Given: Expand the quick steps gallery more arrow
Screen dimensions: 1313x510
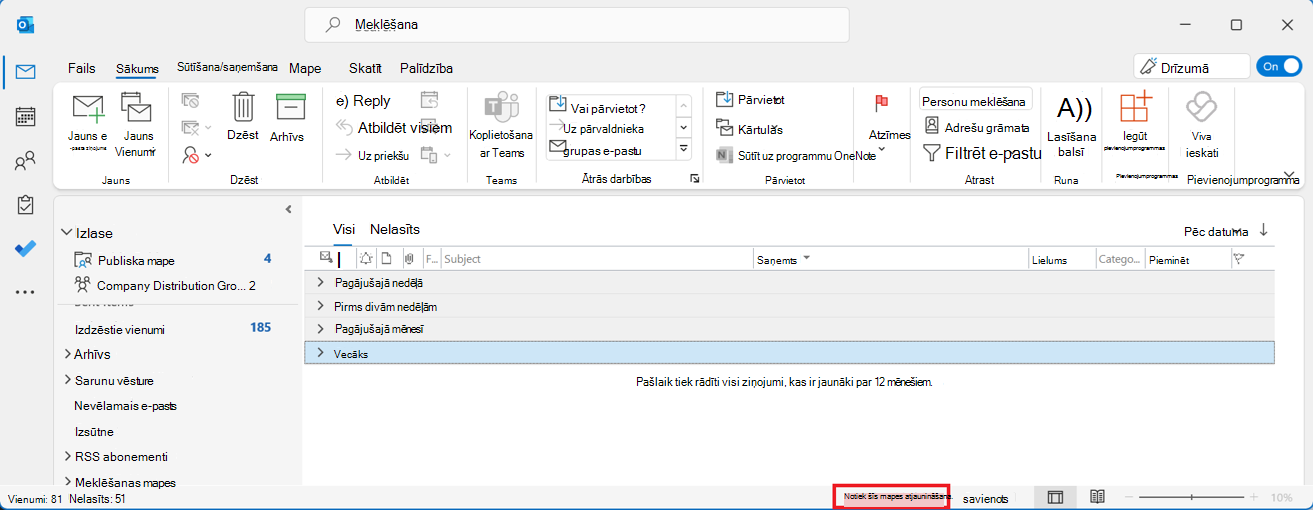Looking at the screenshot, I should pos(684,149).
